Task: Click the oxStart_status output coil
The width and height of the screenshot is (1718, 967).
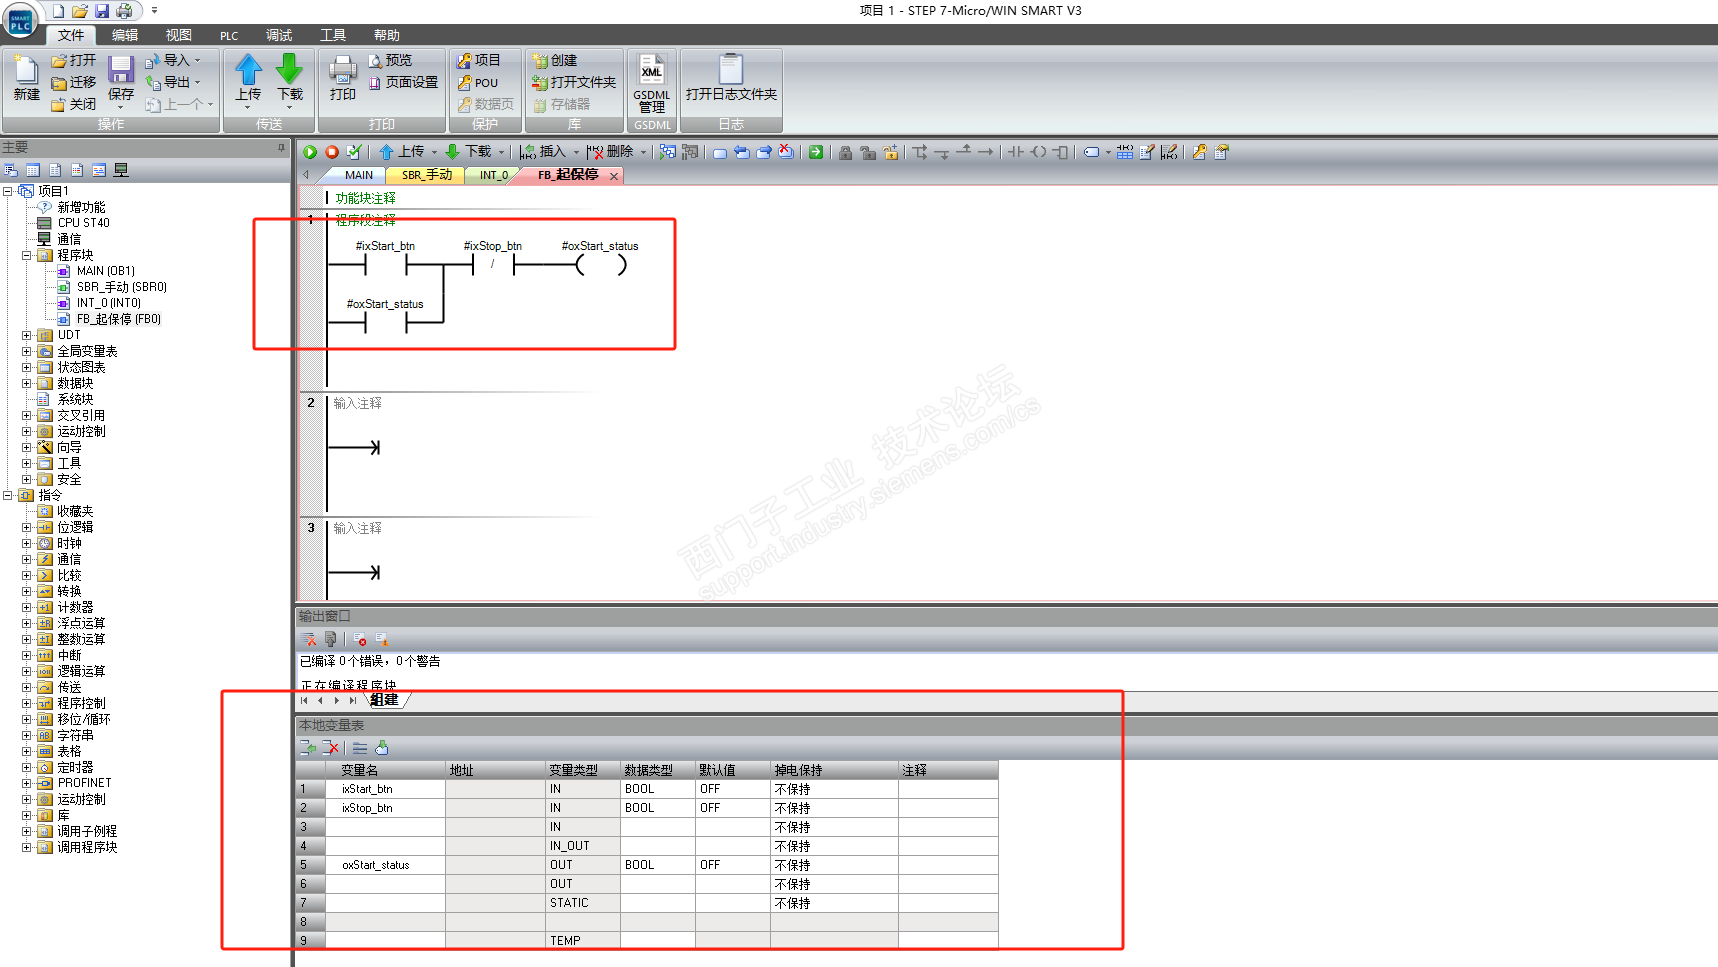Action: [601, 265]
